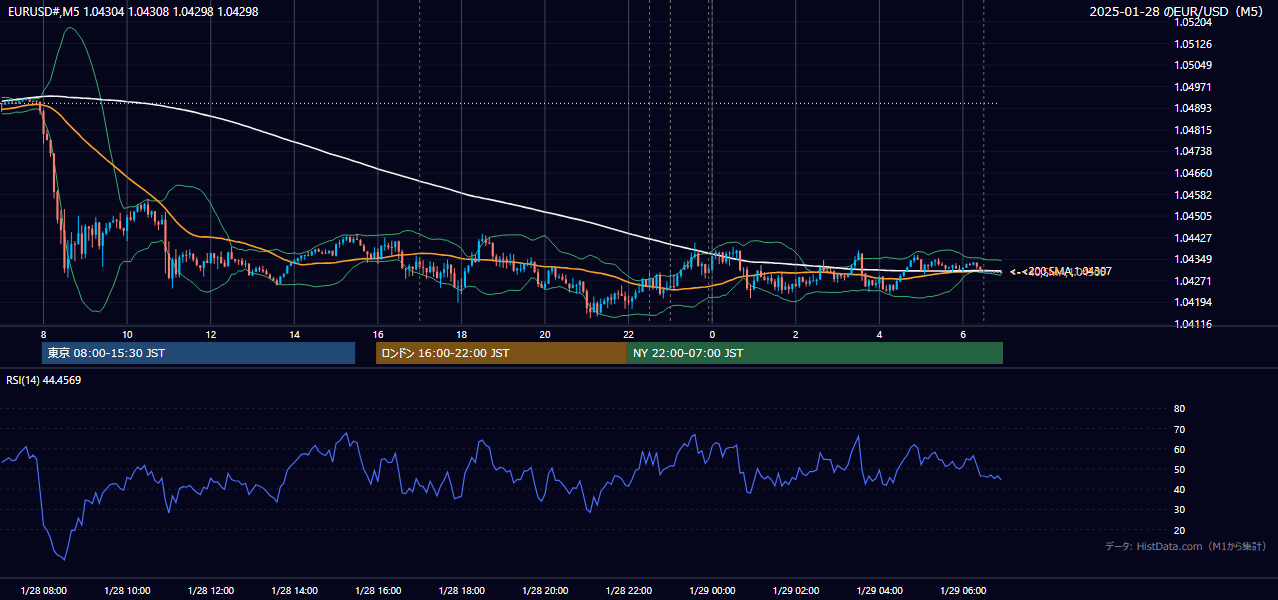The image size is (1278, 600).
Task: Click price axis value 1.05204
Action: 1193,22
